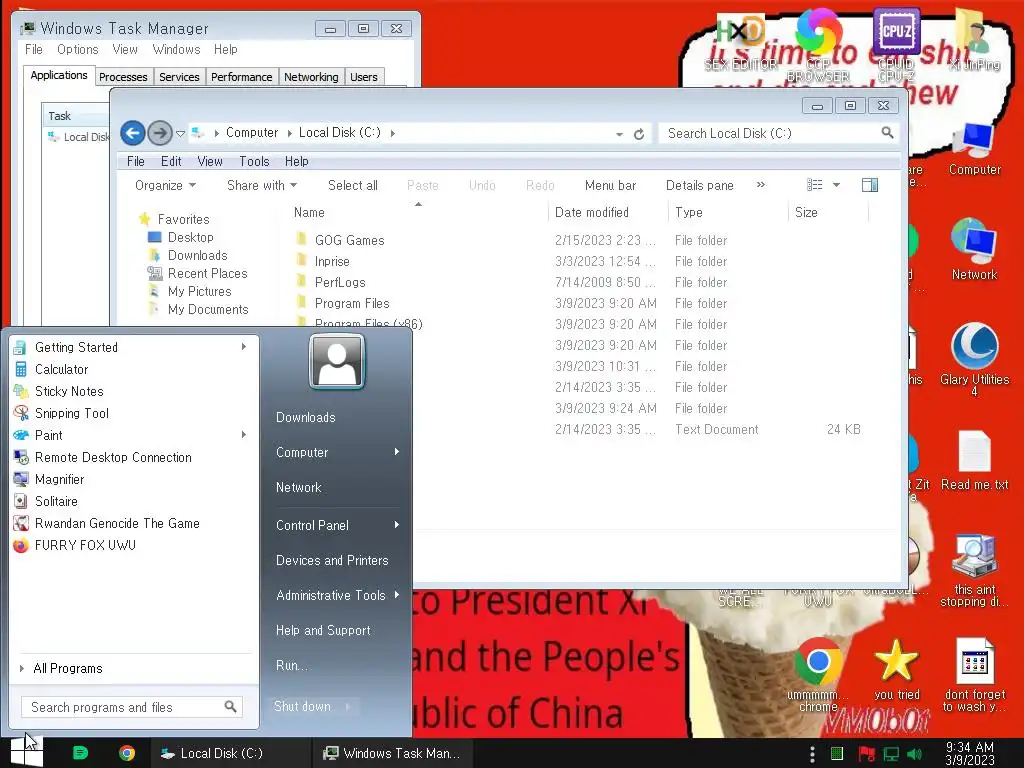The width and height of the screenshot is (1024, 768).
Task: Click Shut down in Start menu
Action: (302, 707)
